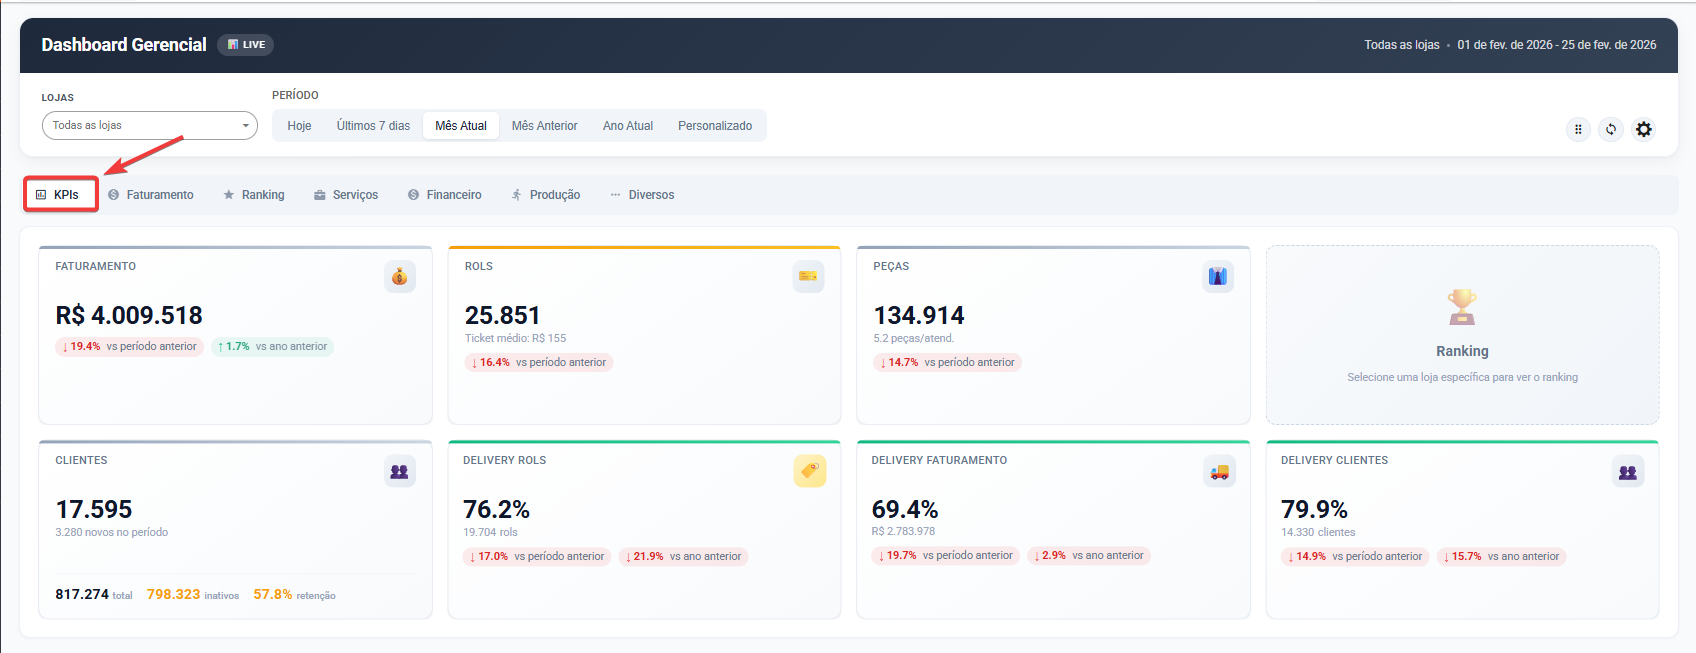1696x653 pixels.
Task: Choose the 'Personalizado' period option
Action: (x=714, y=126)
